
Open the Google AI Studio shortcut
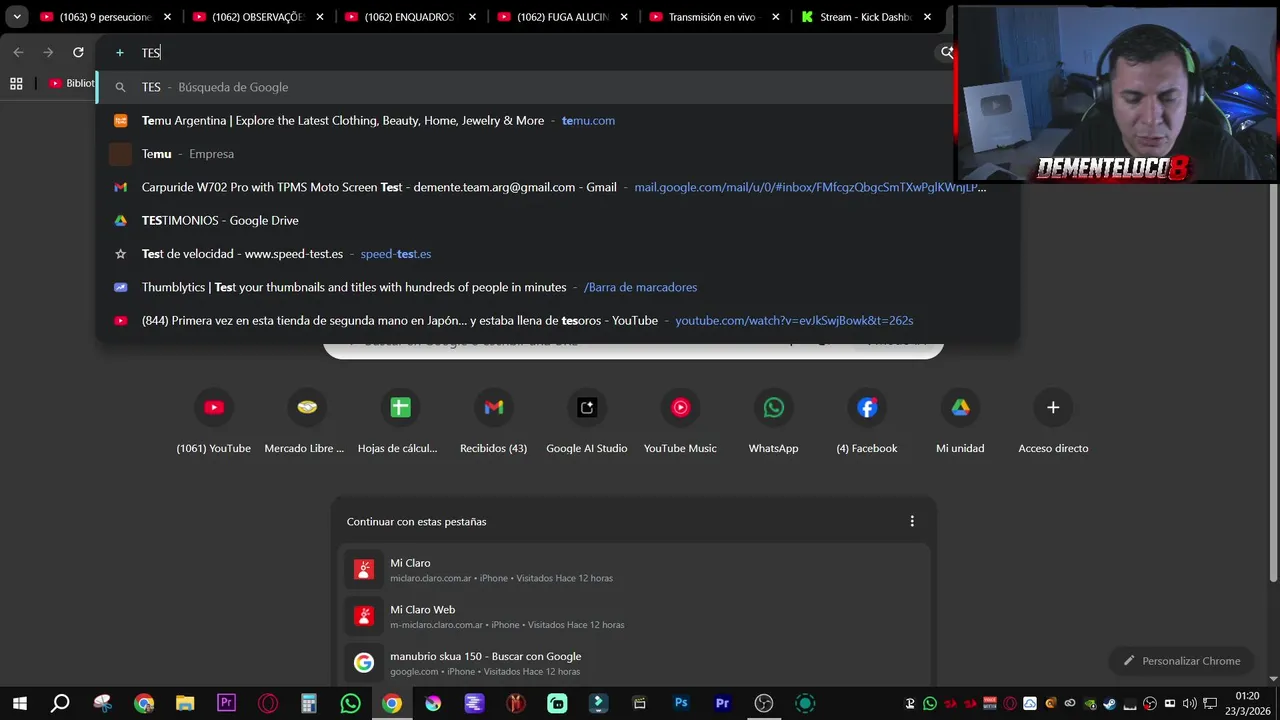coord(586,421)
